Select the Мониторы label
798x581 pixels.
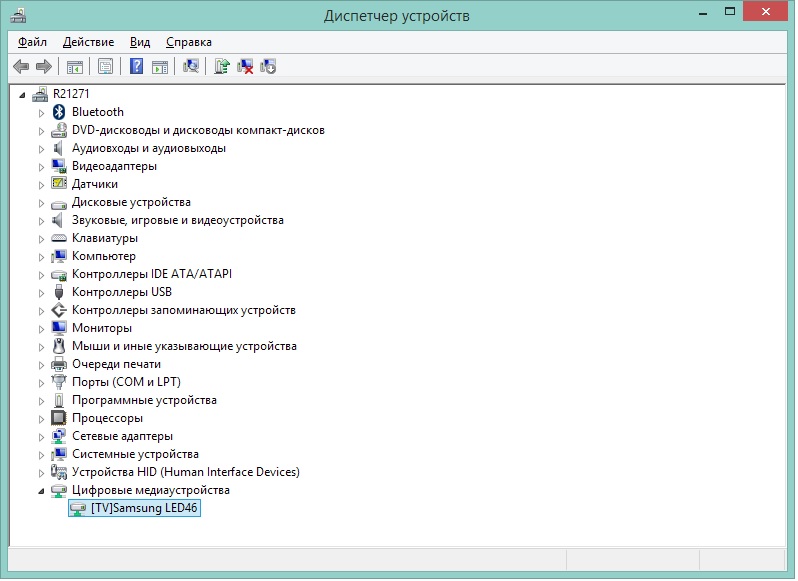click(x=102, y=328)
